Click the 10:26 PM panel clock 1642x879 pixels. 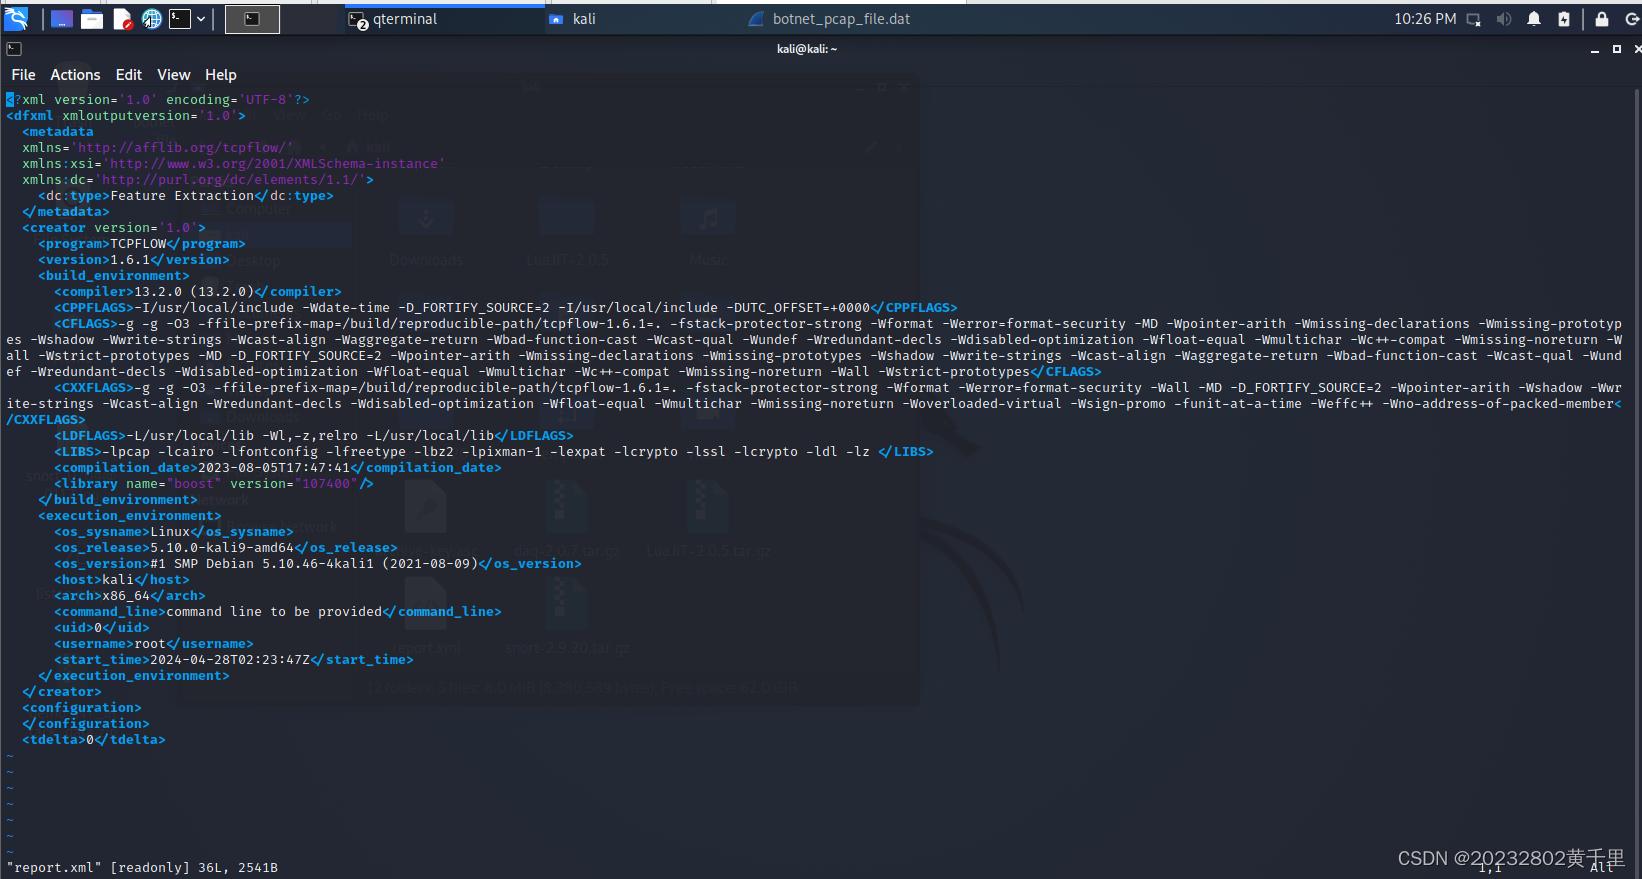1425,19
